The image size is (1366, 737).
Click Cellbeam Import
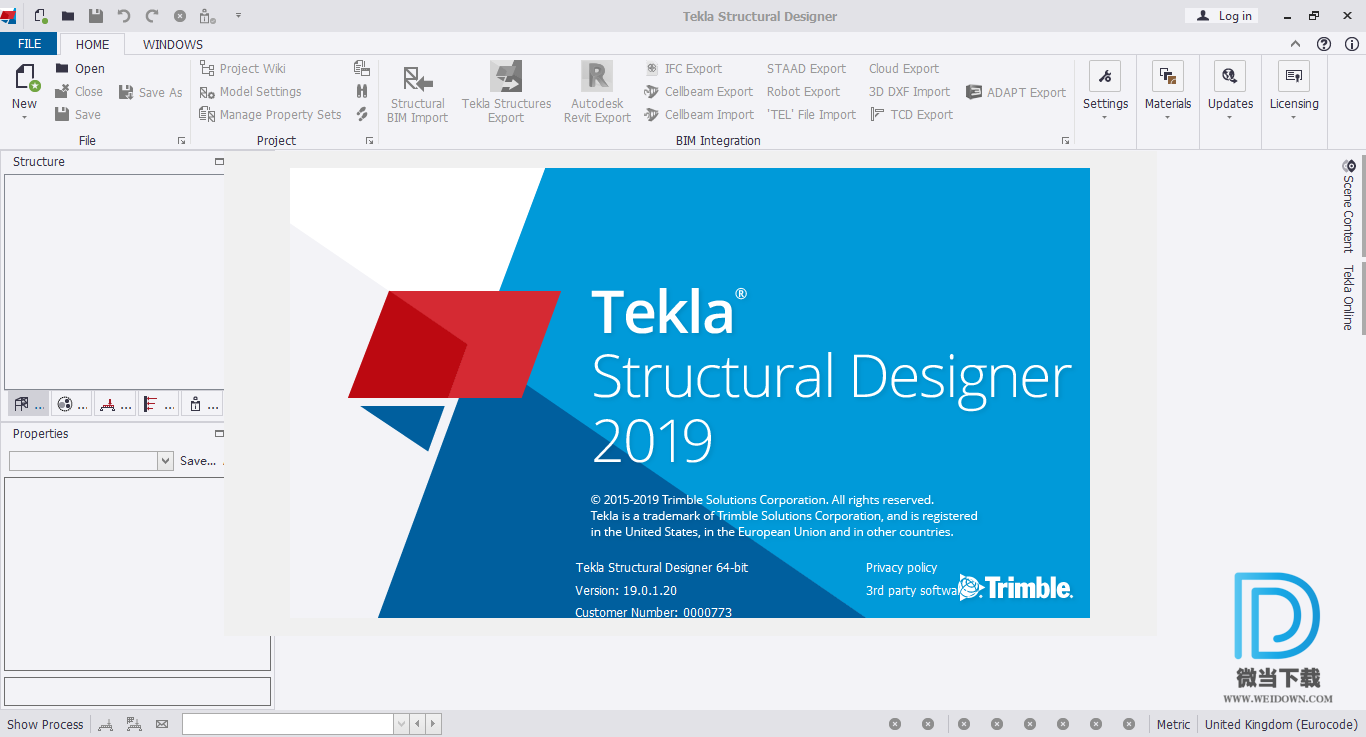coord(699,115)
